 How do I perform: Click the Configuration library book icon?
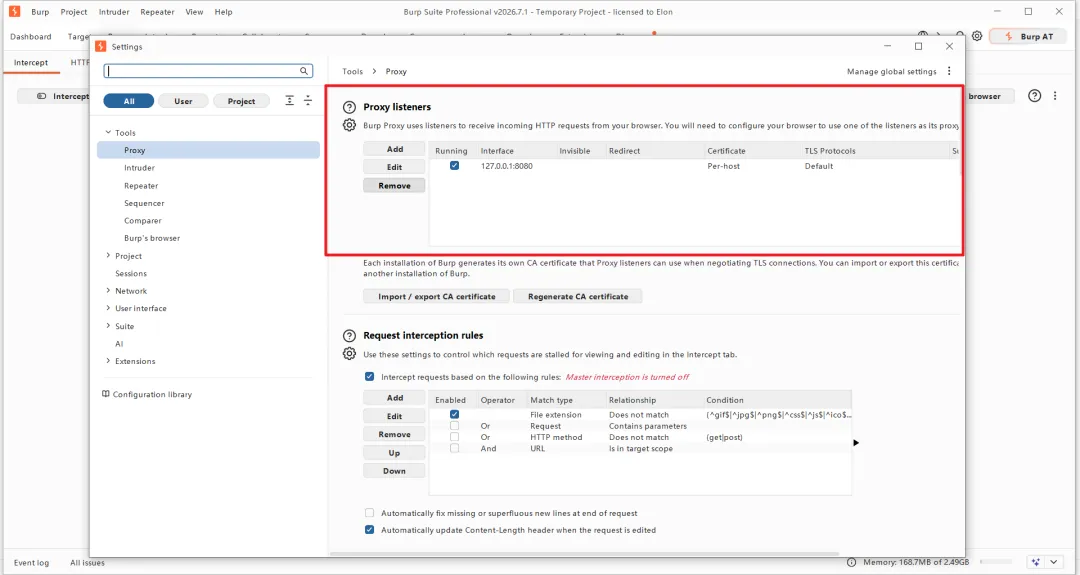pos(105,394)
